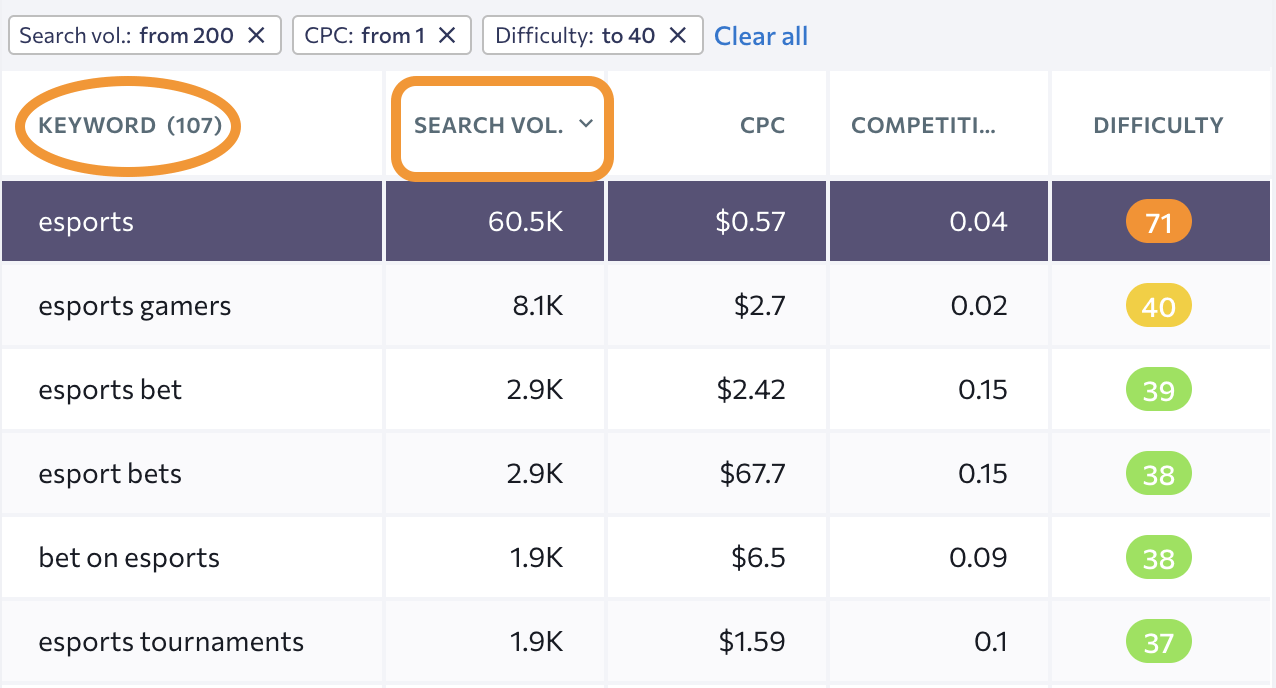Screen dimensions: 1276x688
Task: Click the orange 71 difficulty badge for esports
Action: pyautogui.click(x=1158, y=221)
